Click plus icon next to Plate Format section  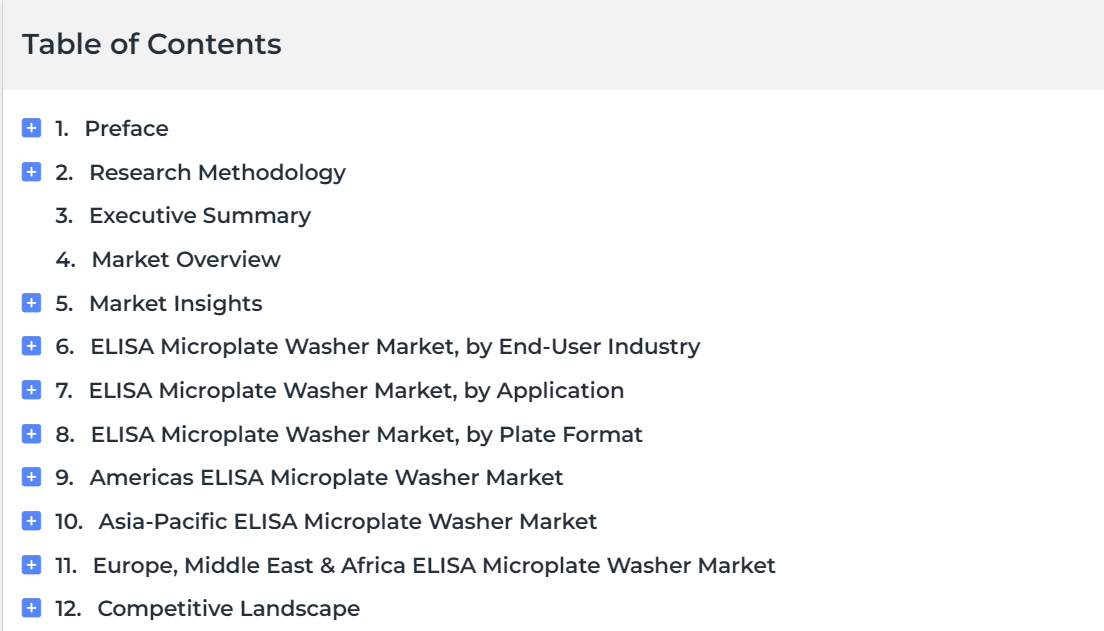coord(31,434)
